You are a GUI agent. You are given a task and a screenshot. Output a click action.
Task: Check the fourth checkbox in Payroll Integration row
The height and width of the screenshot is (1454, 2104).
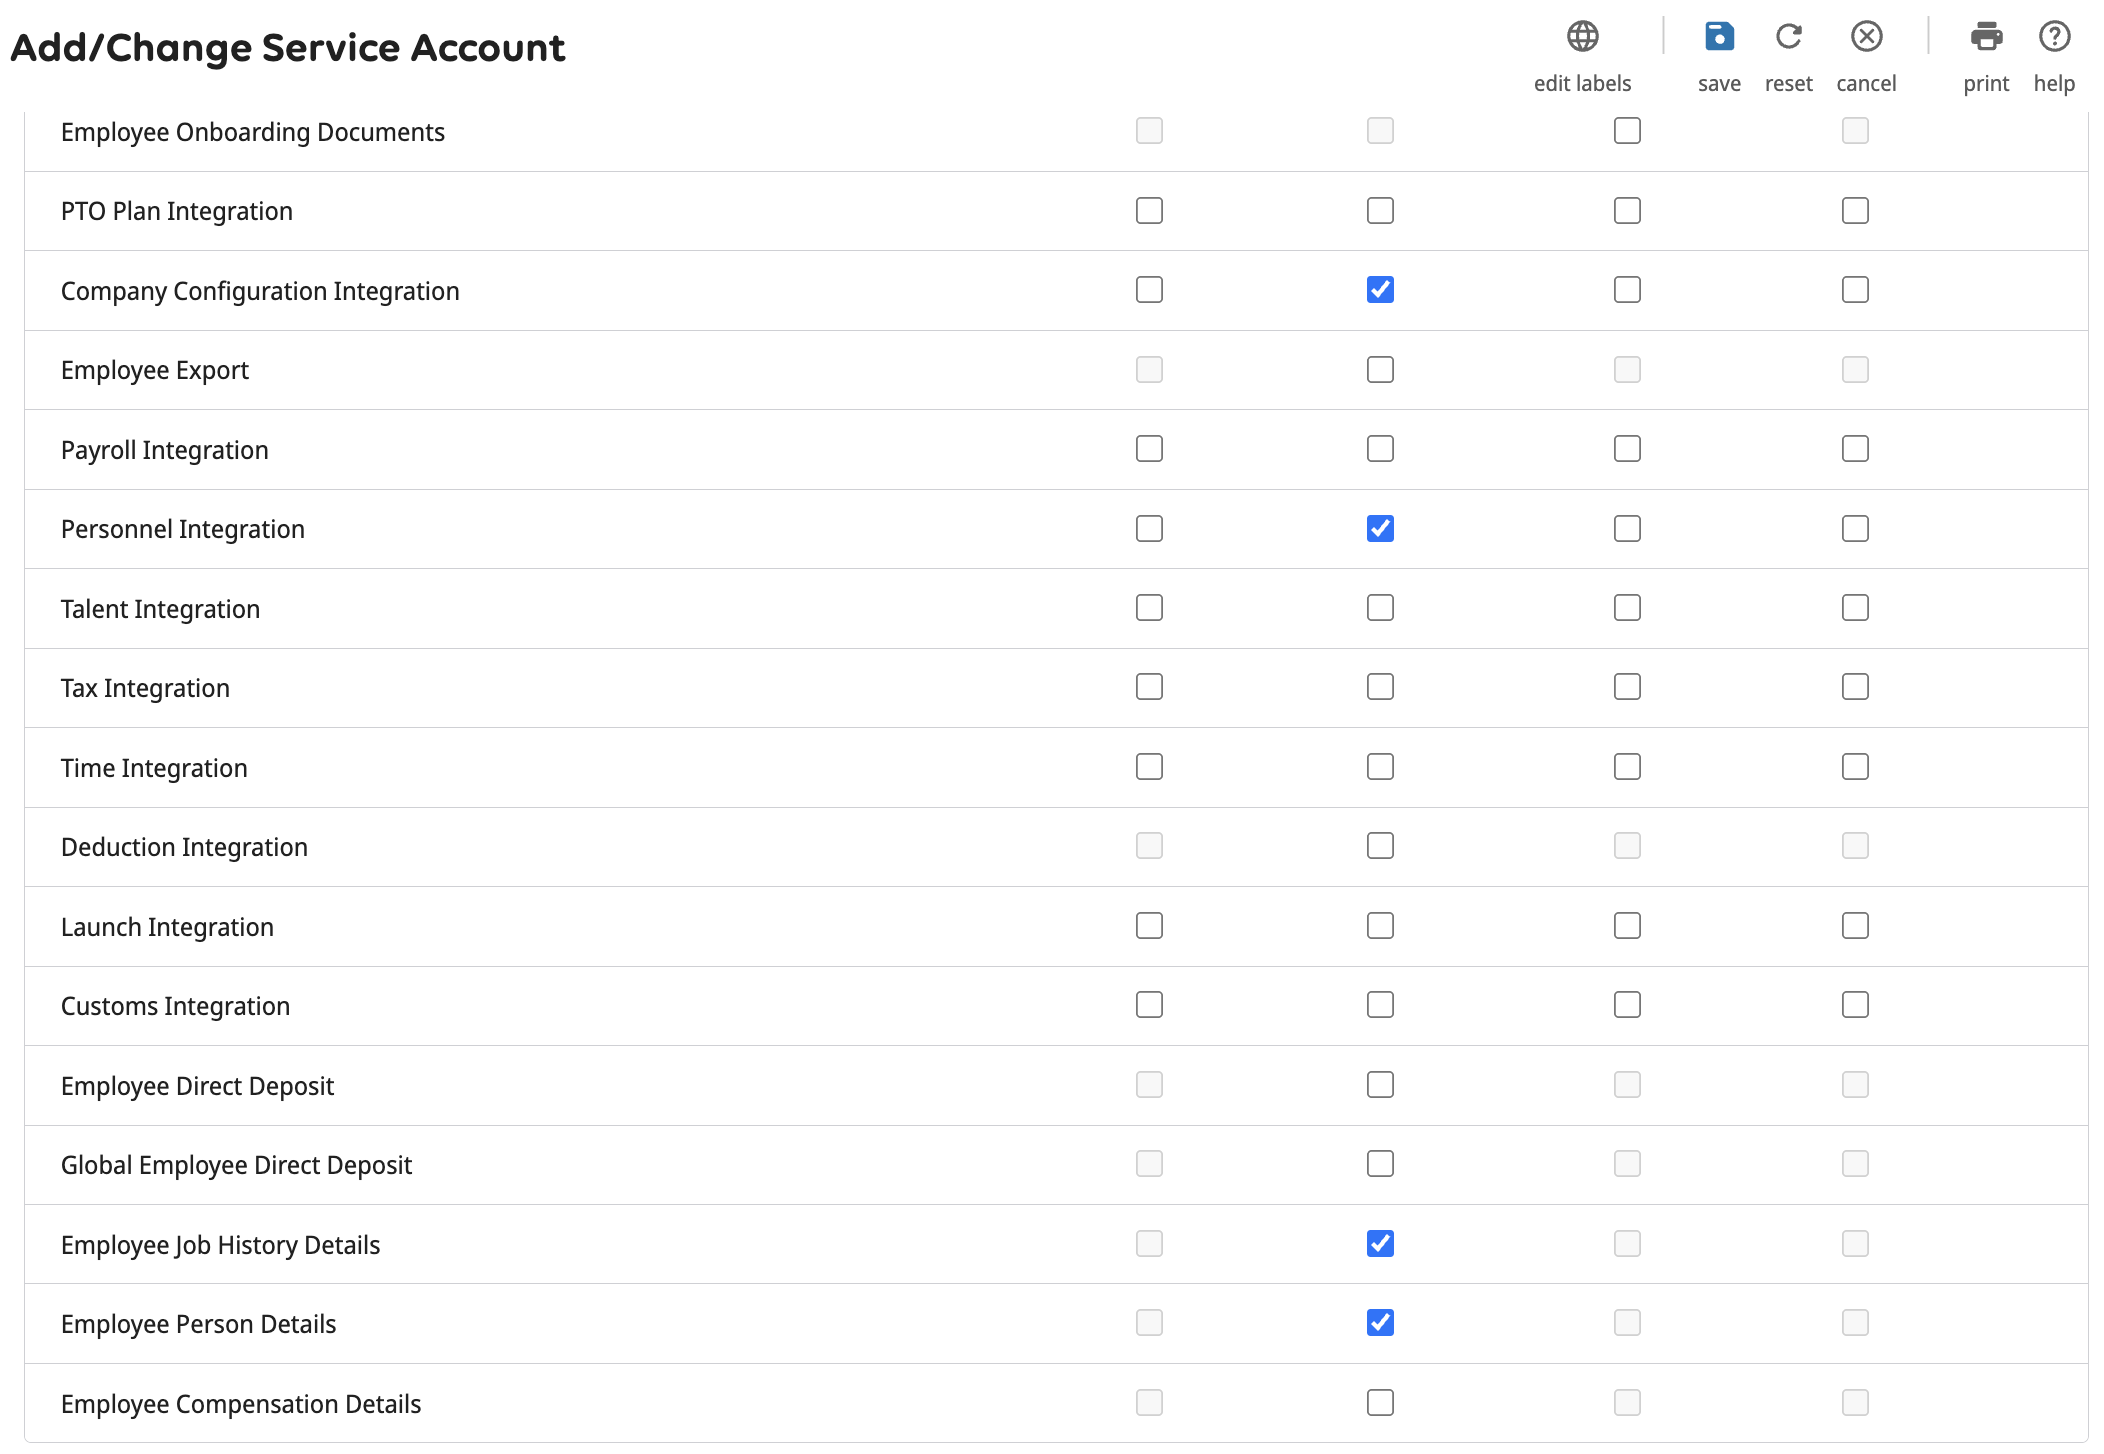click(x=1855, y=449)
